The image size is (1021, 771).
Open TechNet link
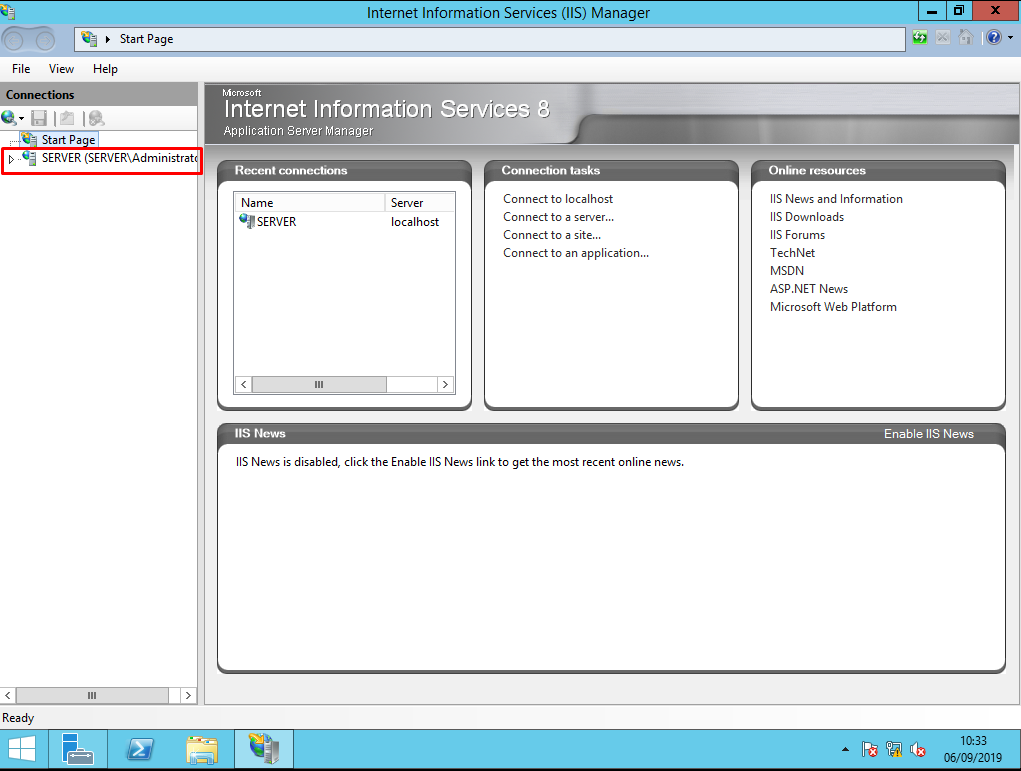coord(792,253)
